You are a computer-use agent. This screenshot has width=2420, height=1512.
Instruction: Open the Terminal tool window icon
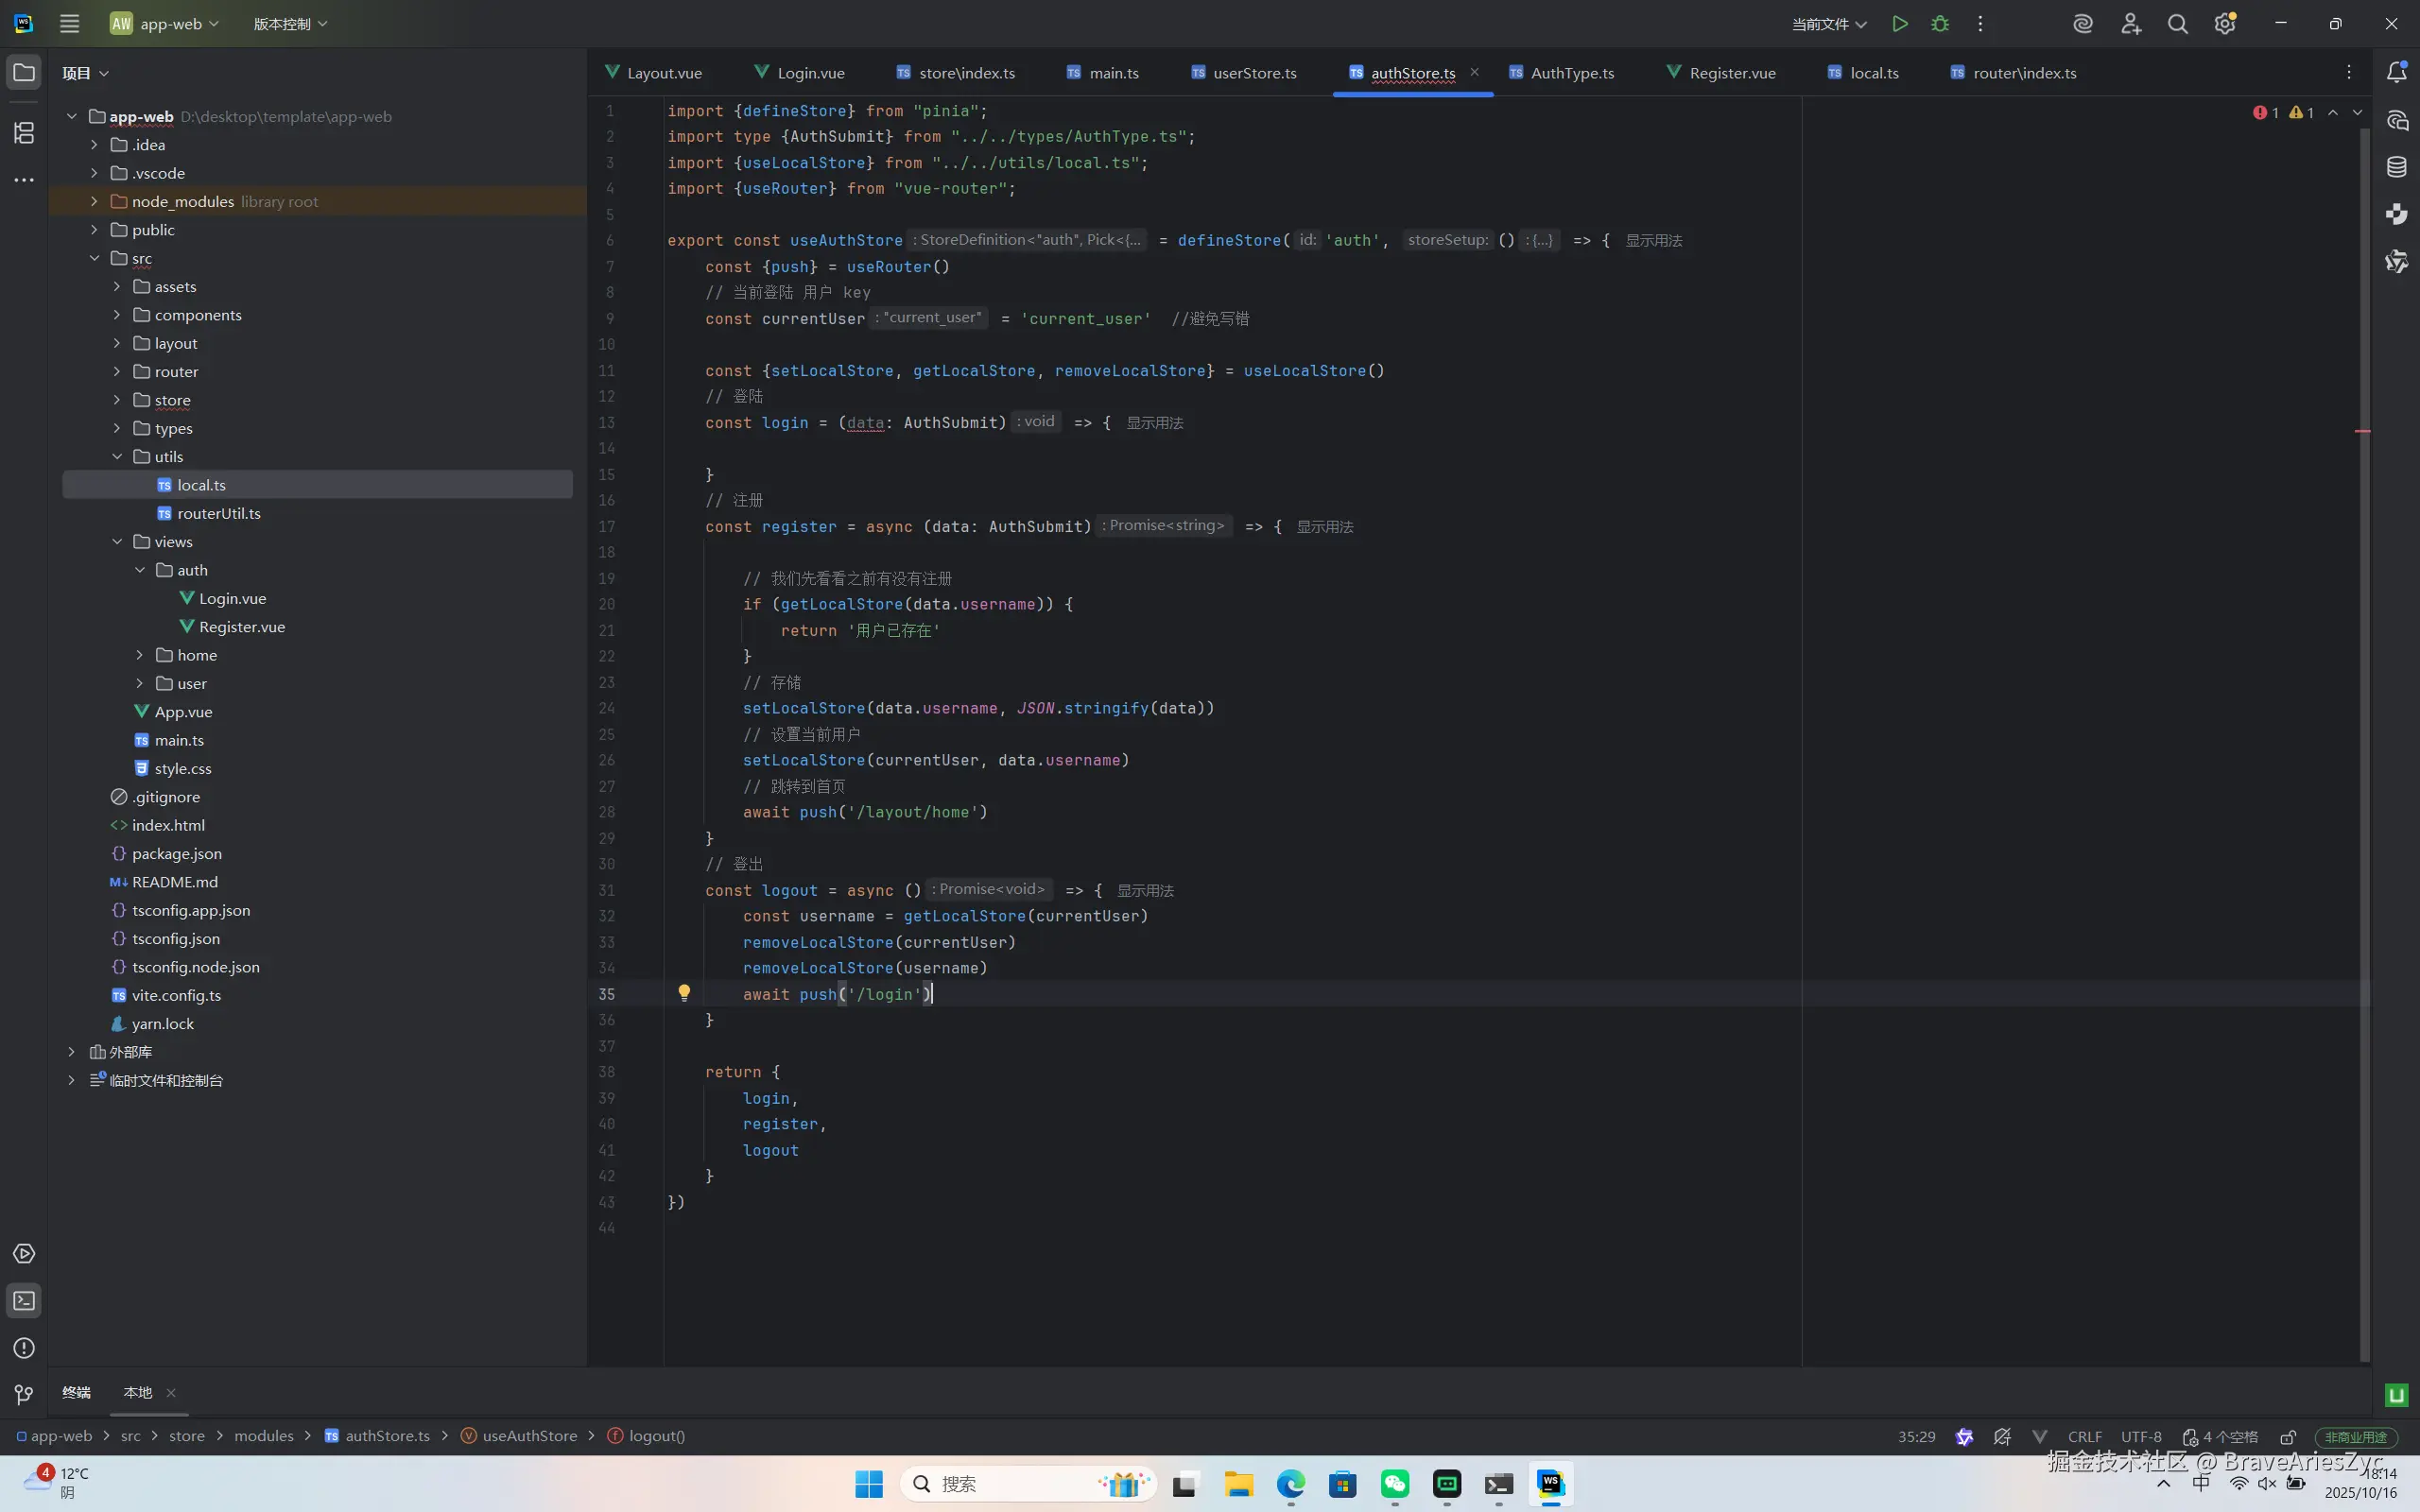24,1301
